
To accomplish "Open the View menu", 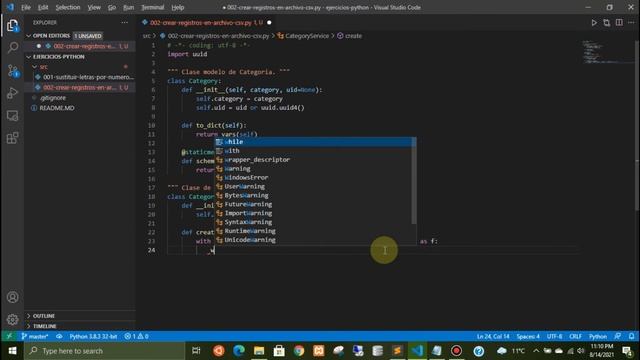I will point(94,7).
